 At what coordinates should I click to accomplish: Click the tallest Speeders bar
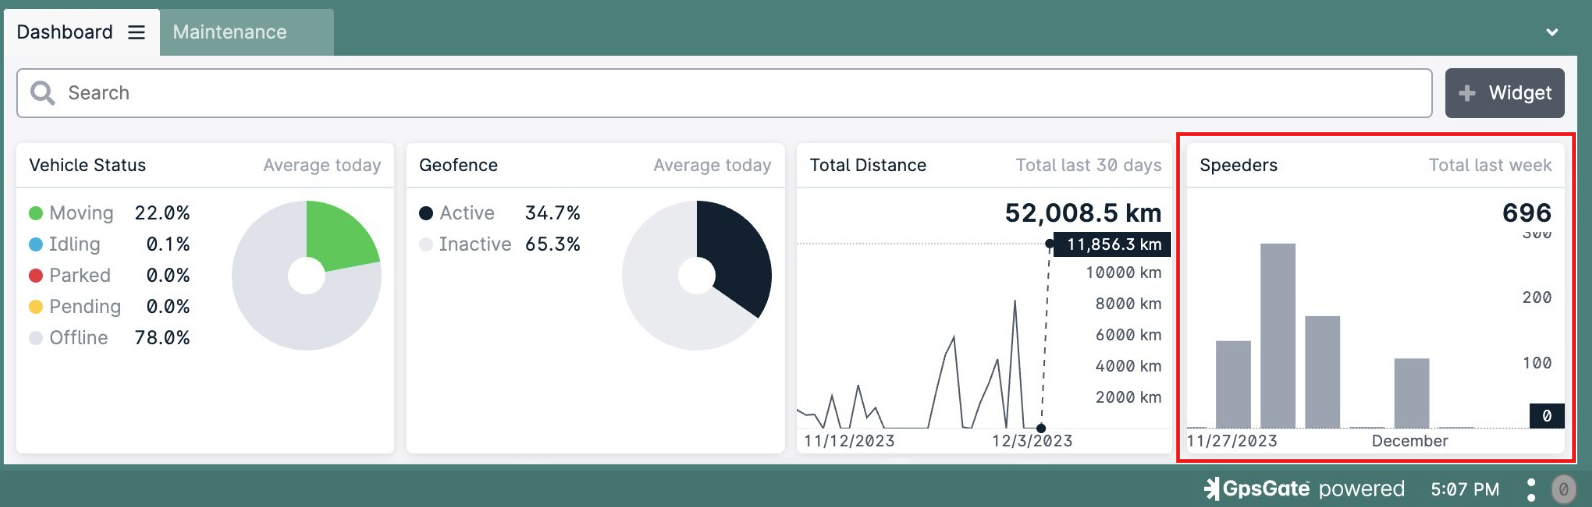coord(1278,335)
